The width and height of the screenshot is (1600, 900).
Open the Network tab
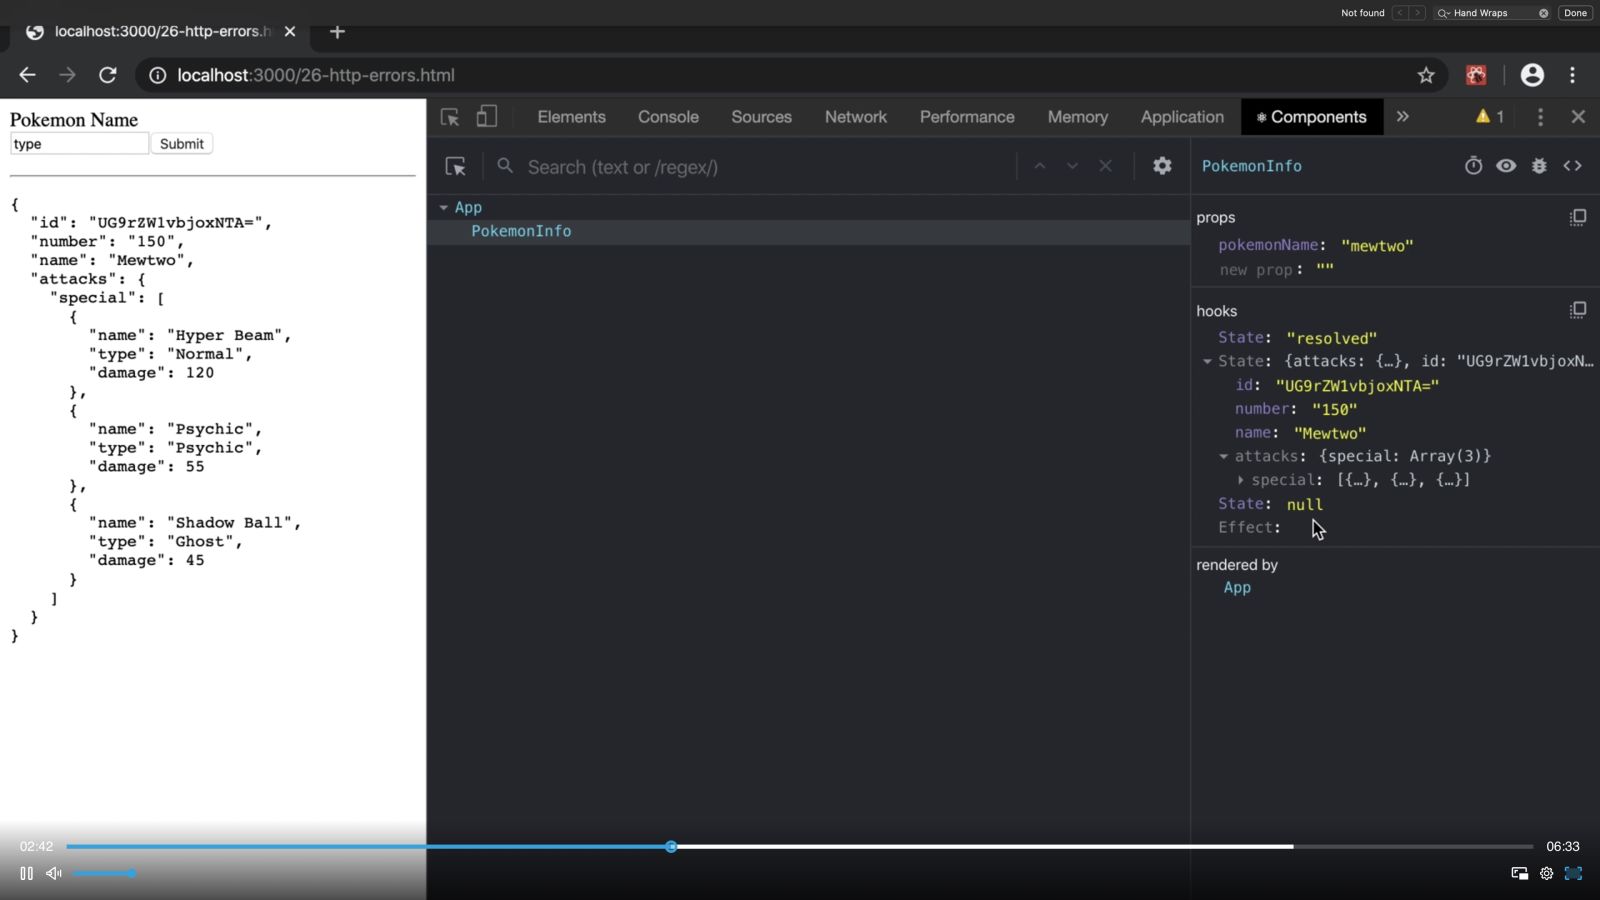coord(855,117)
